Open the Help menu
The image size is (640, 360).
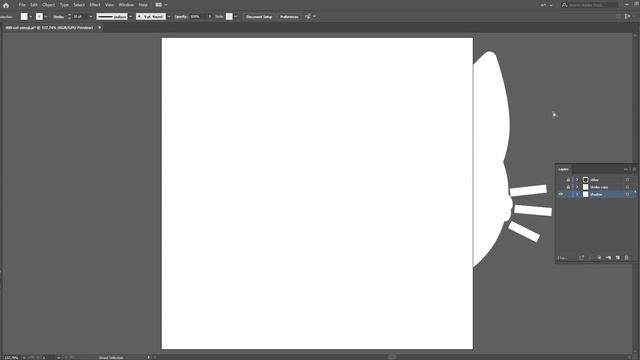point(143,5)
